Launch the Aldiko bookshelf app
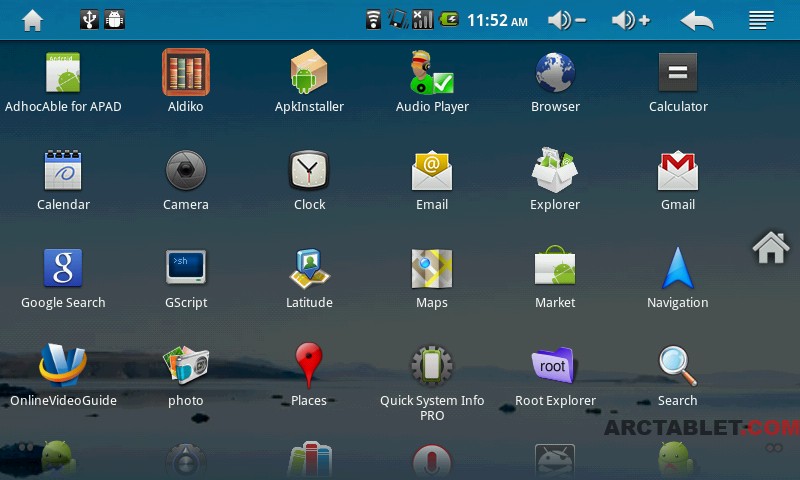The width and height of the screenshot is (800, 480). point(186,72)
